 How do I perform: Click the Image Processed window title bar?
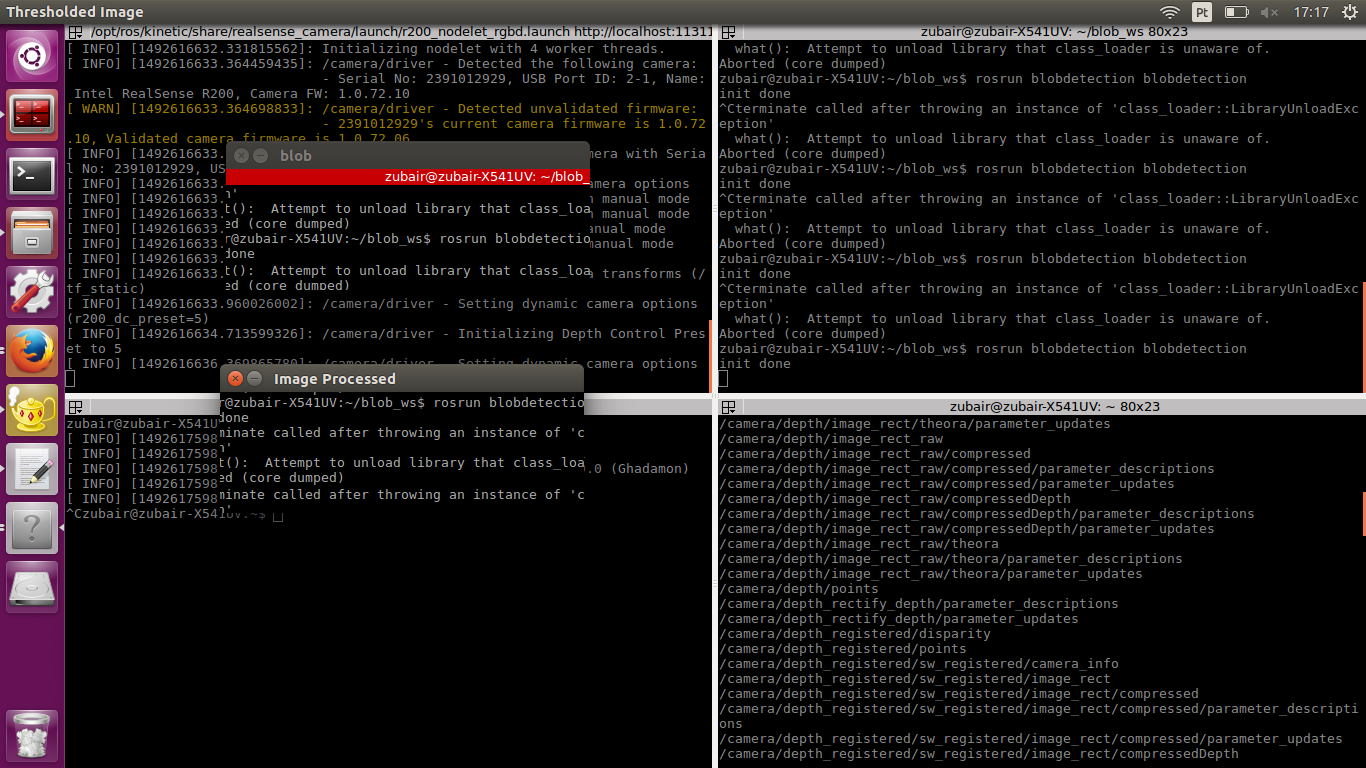(x=402, y=379)
